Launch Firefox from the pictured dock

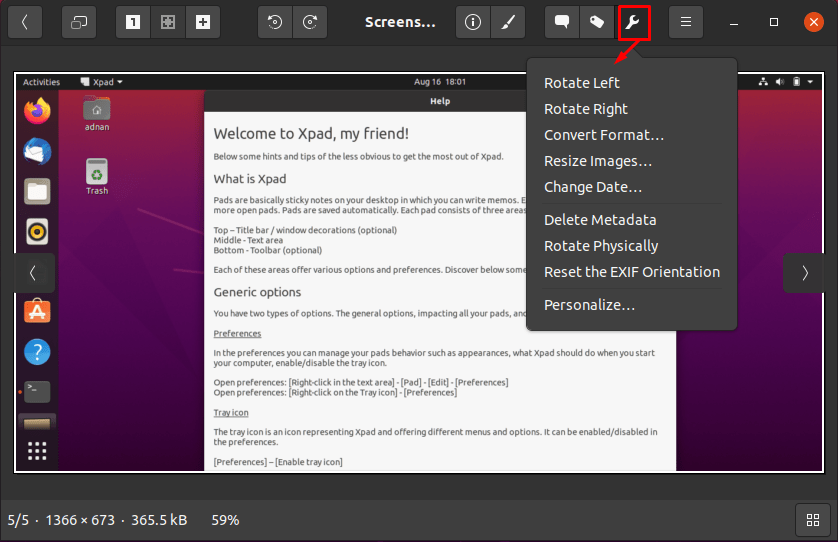[37, 111]
